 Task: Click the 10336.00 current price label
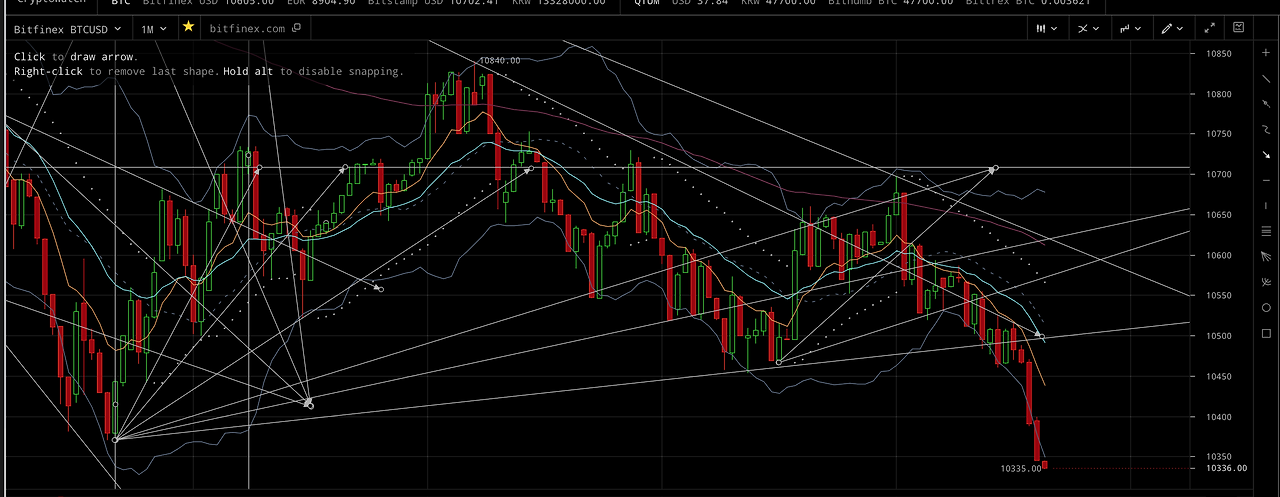point(1225,468)
